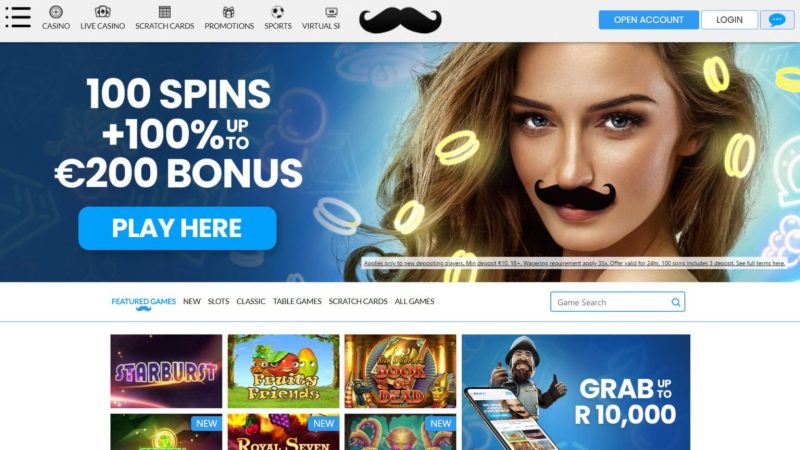Click the Open Account button
This screenshot has height=450, width=800.
pos(648,20)
